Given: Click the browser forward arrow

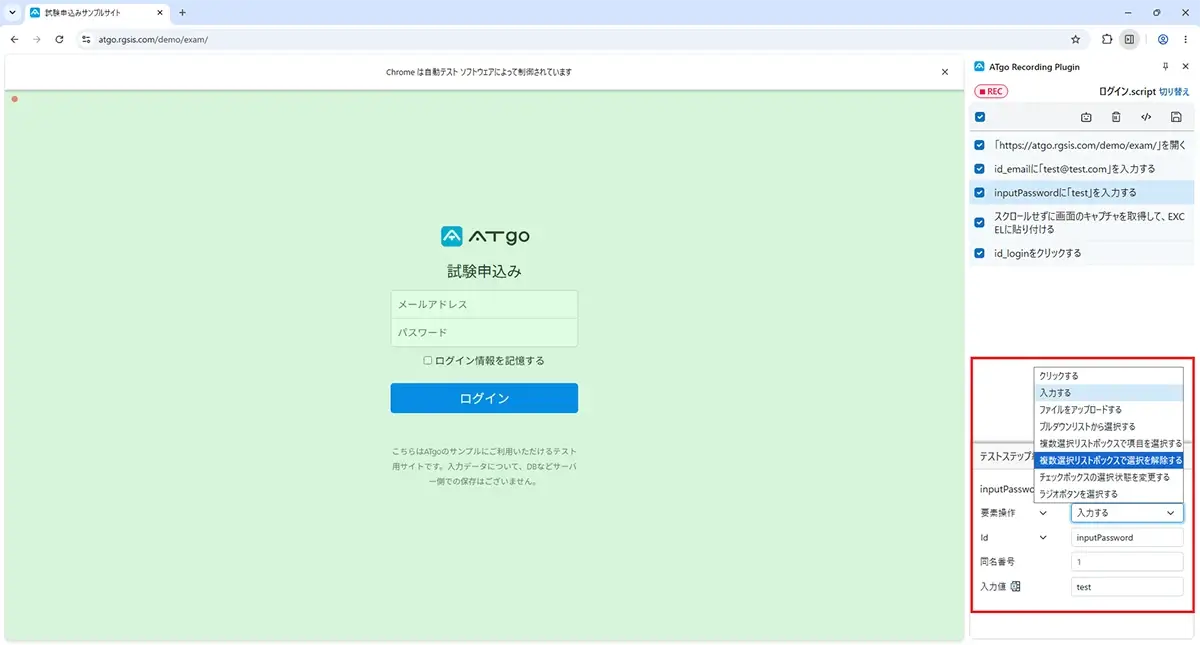Looking at the screenshot, I should (37, 40).
